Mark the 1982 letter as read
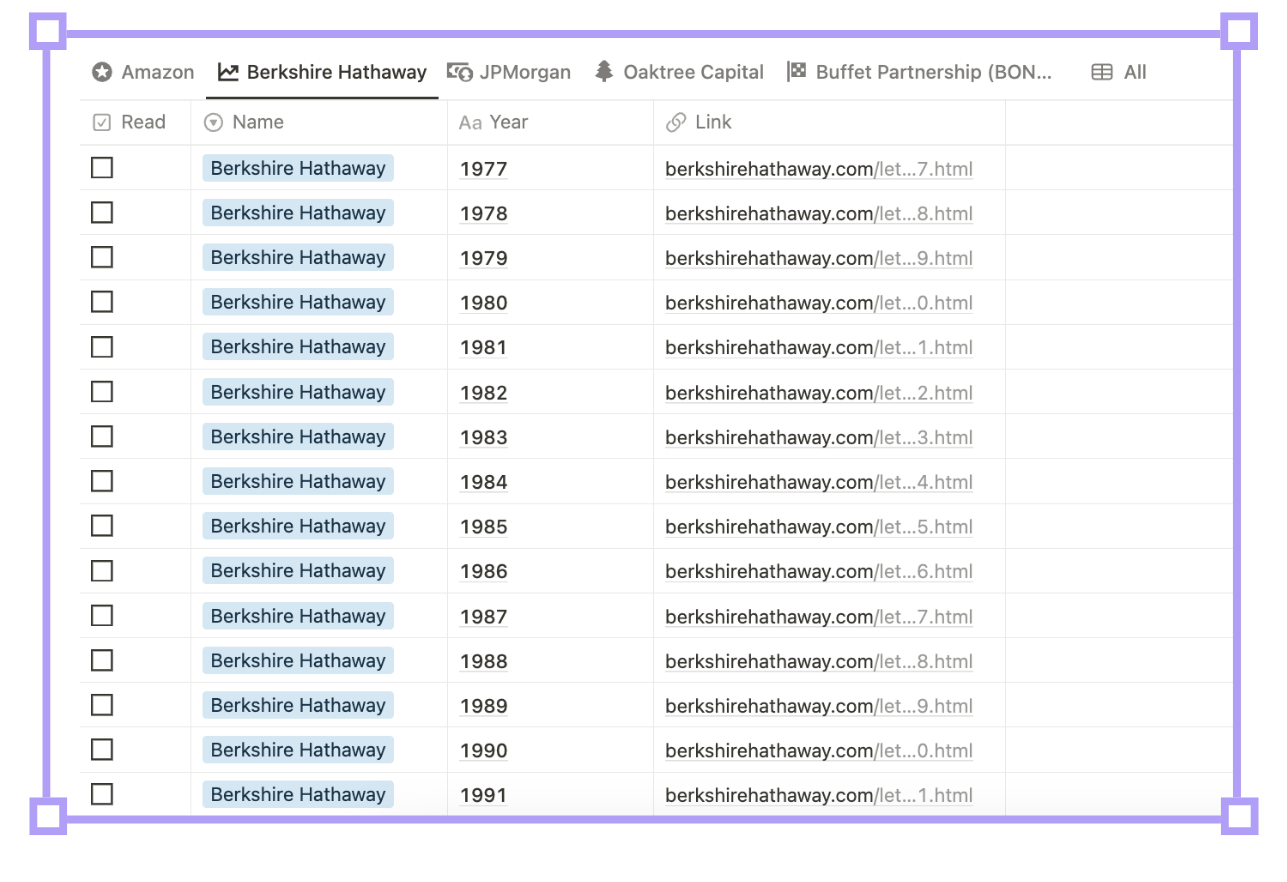This screenshot has height=882, width=1287. click(102, 392)
